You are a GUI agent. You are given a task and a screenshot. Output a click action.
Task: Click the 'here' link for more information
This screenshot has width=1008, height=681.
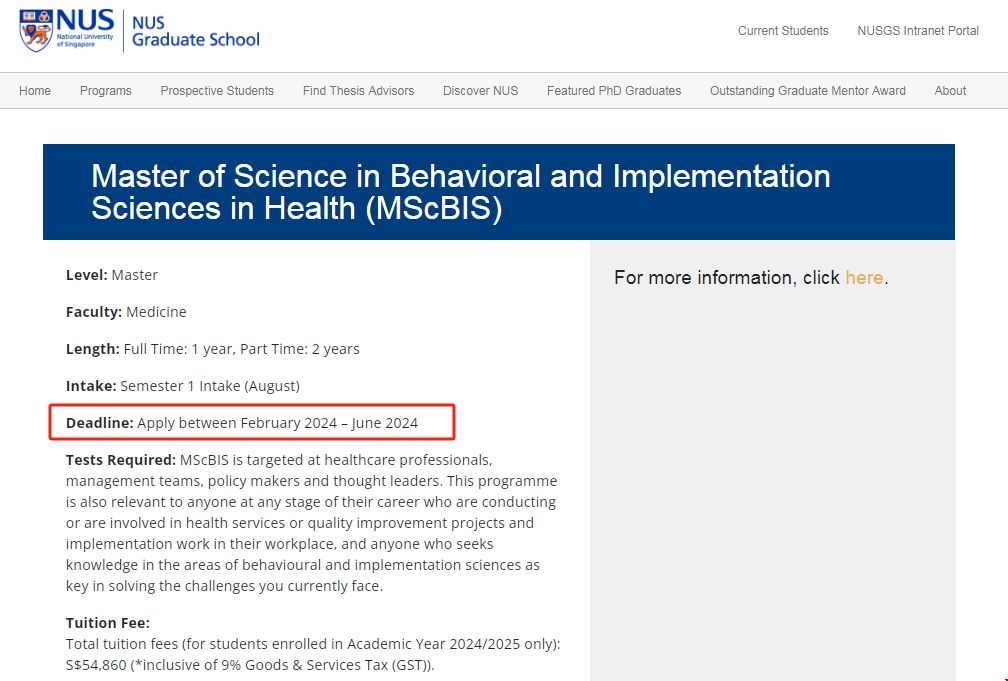point(864,277)
